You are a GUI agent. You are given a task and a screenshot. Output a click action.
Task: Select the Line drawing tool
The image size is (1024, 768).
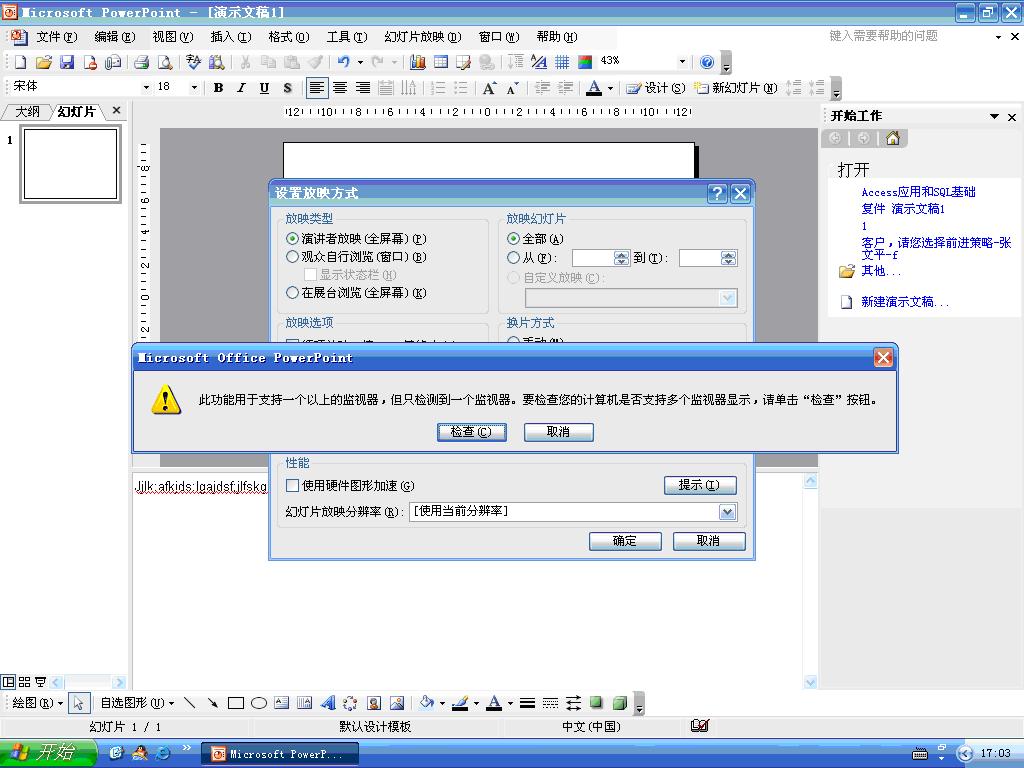point(189,703)
